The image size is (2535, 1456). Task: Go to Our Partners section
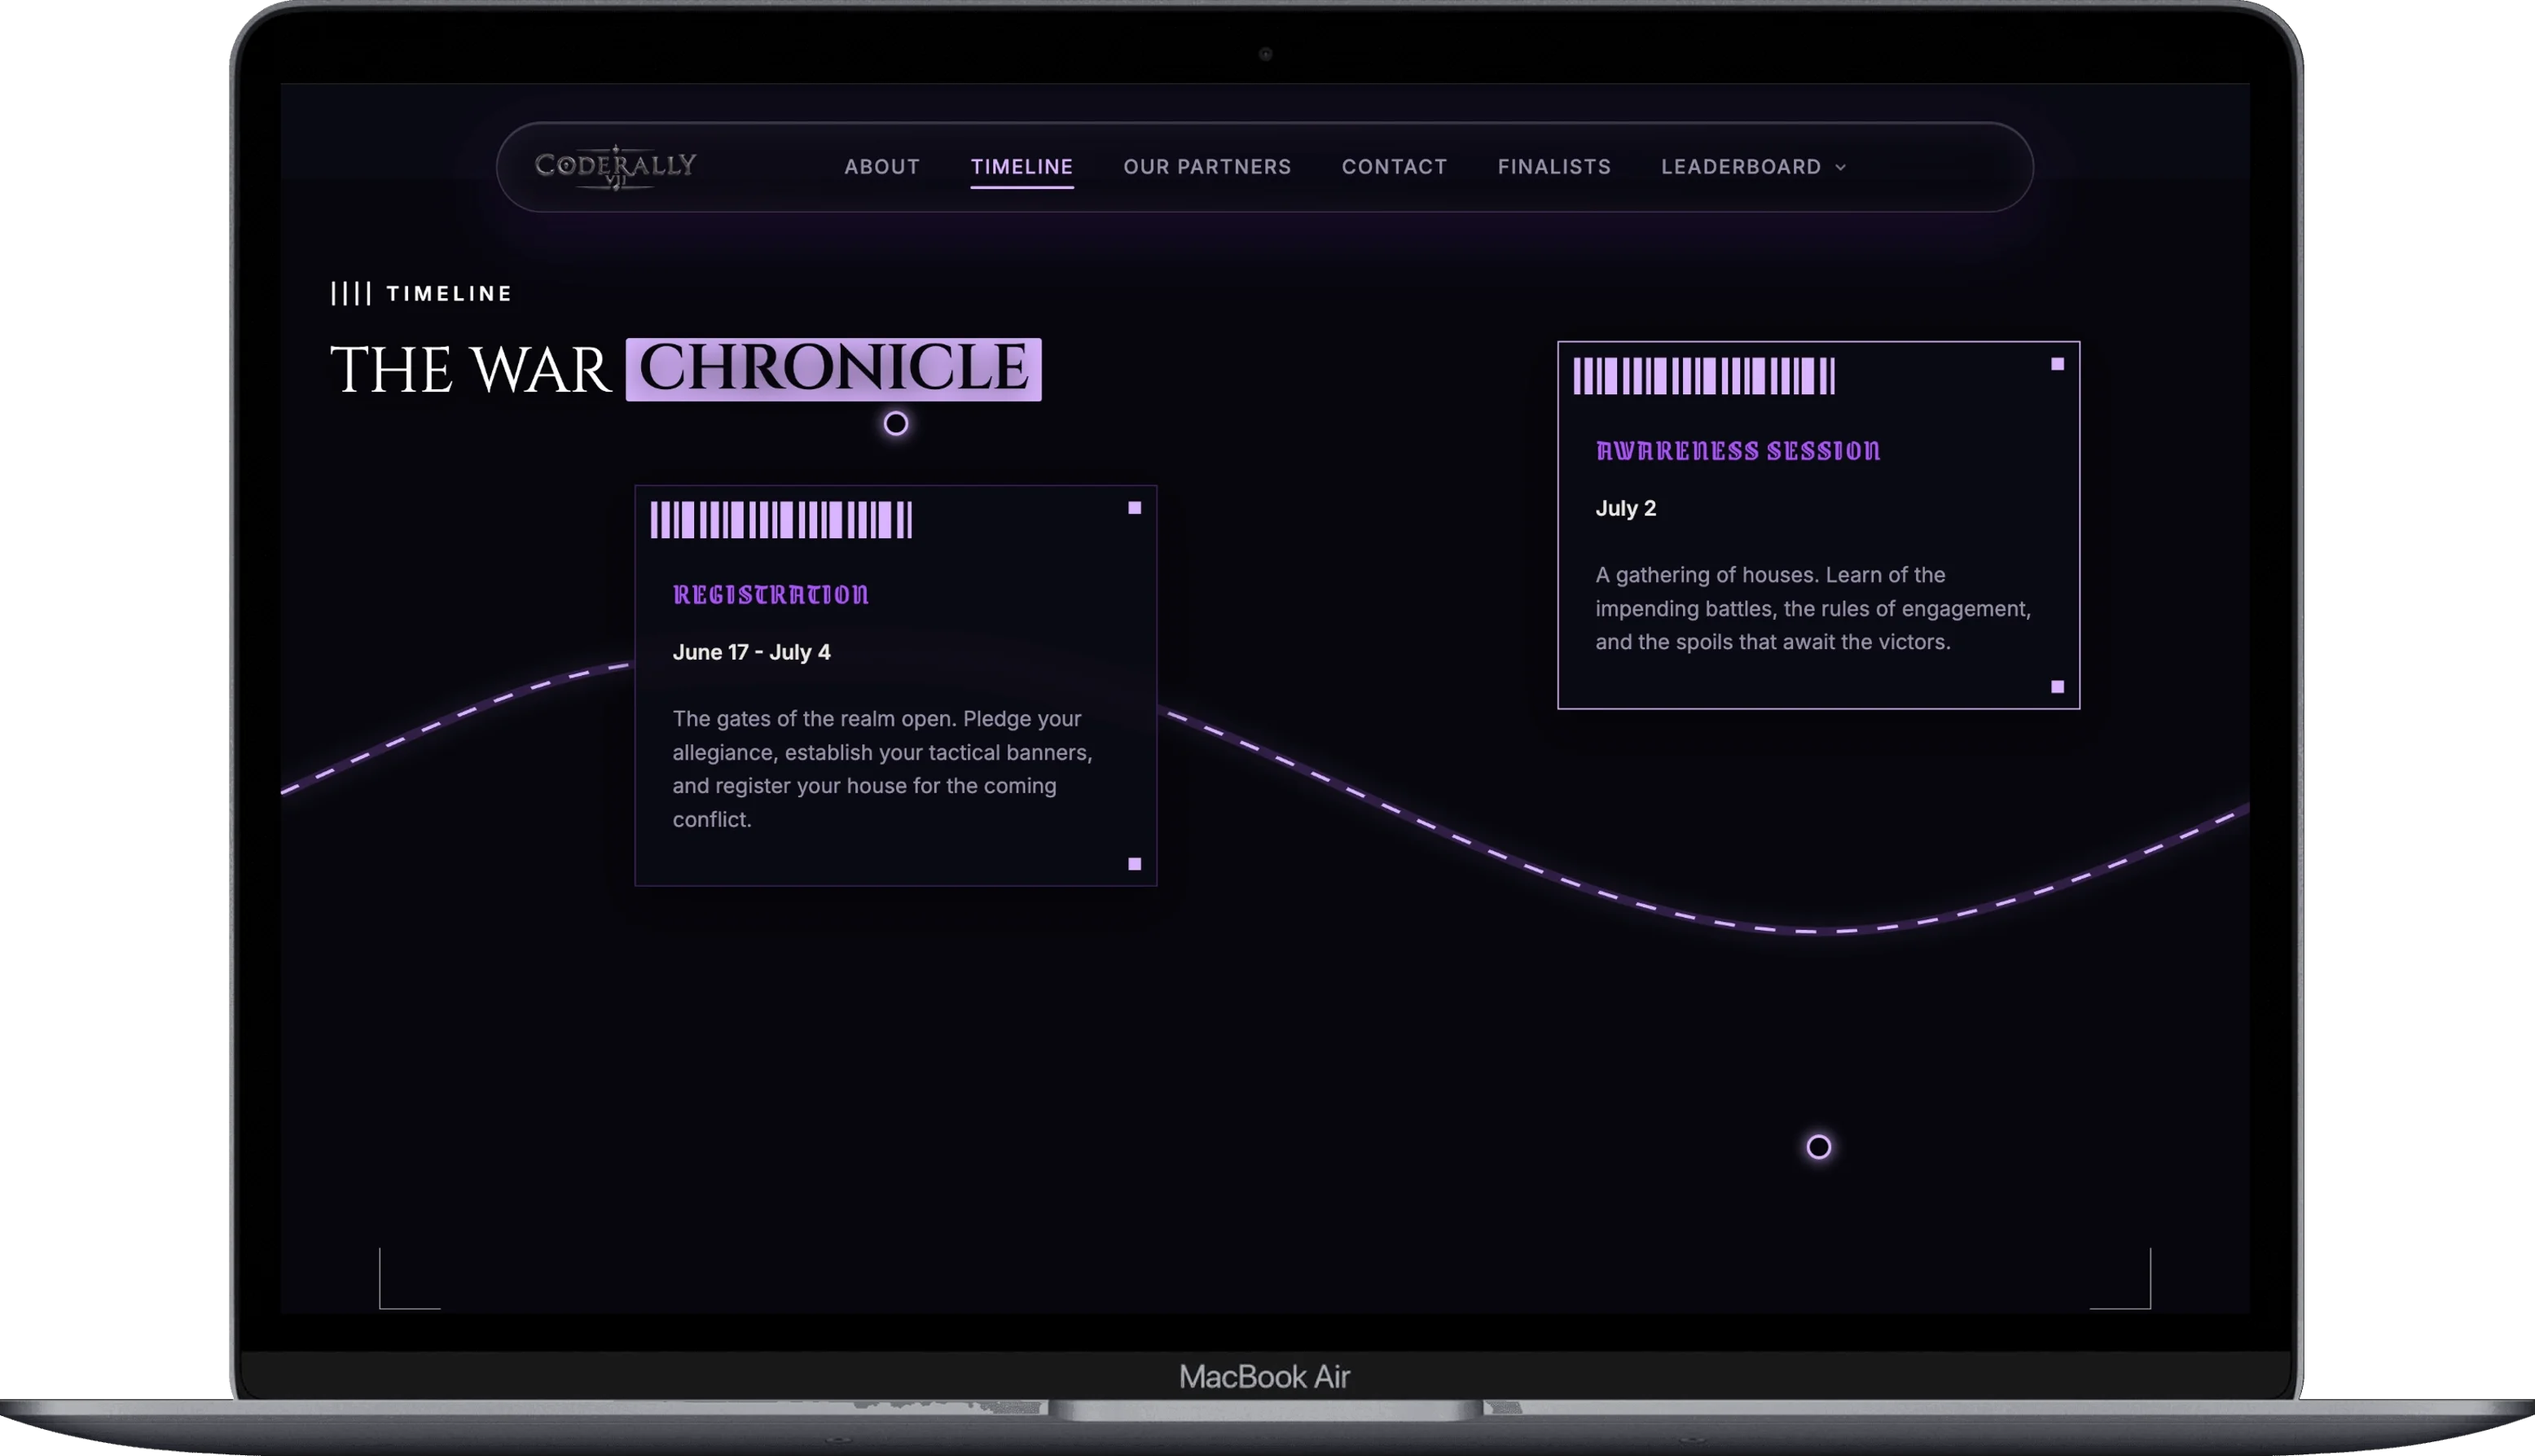click(x=1207, y=167)
